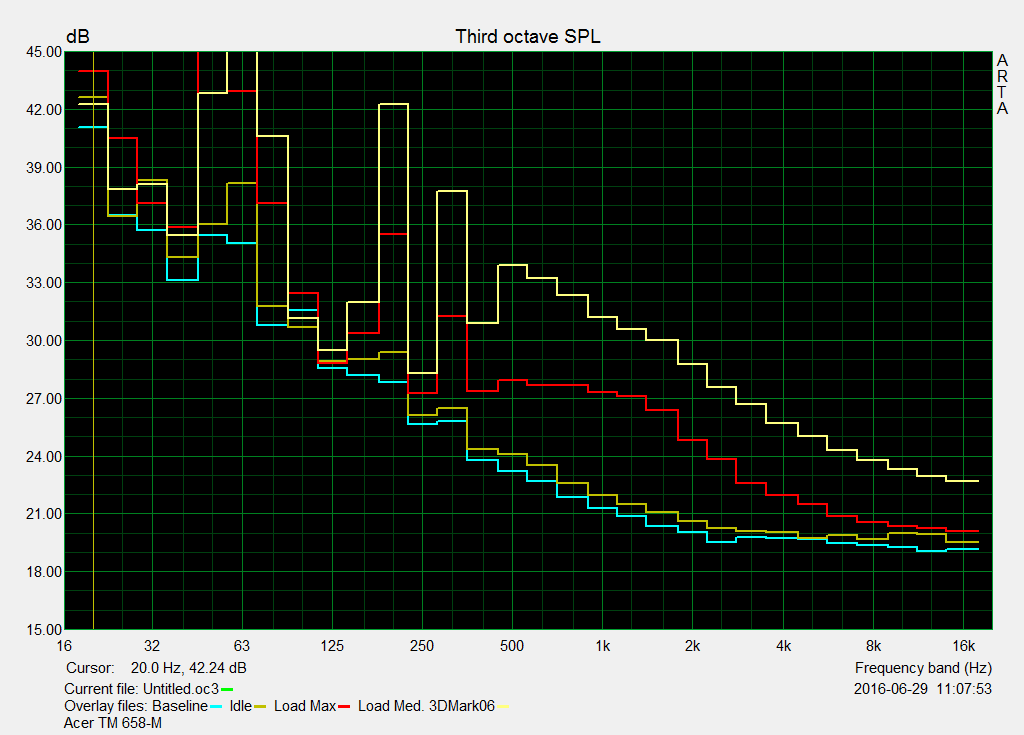Click the red Load Max legend swatch

tap(344, 707)
